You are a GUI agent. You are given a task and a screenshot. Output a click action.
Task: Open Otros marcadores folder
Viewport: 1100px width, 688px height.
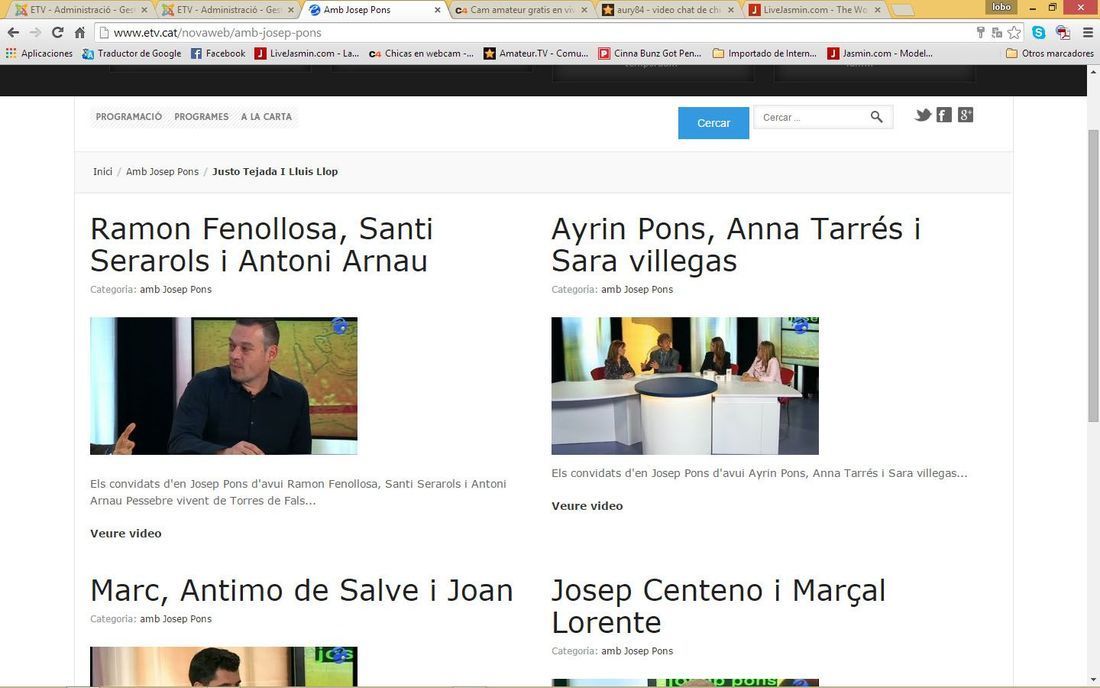tap(1049, 53)
